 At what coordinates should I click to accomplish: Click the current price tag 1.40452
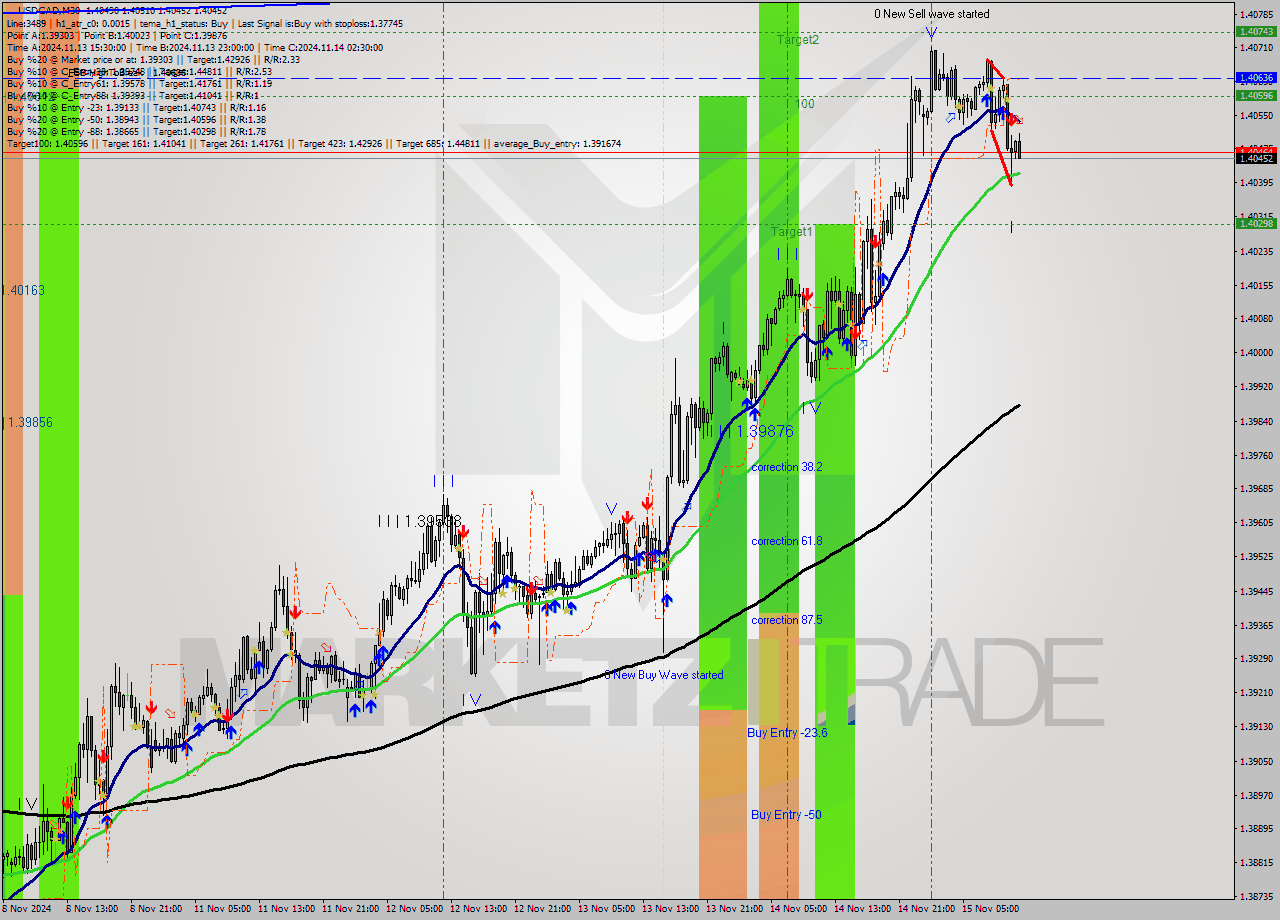(1256, 159)
